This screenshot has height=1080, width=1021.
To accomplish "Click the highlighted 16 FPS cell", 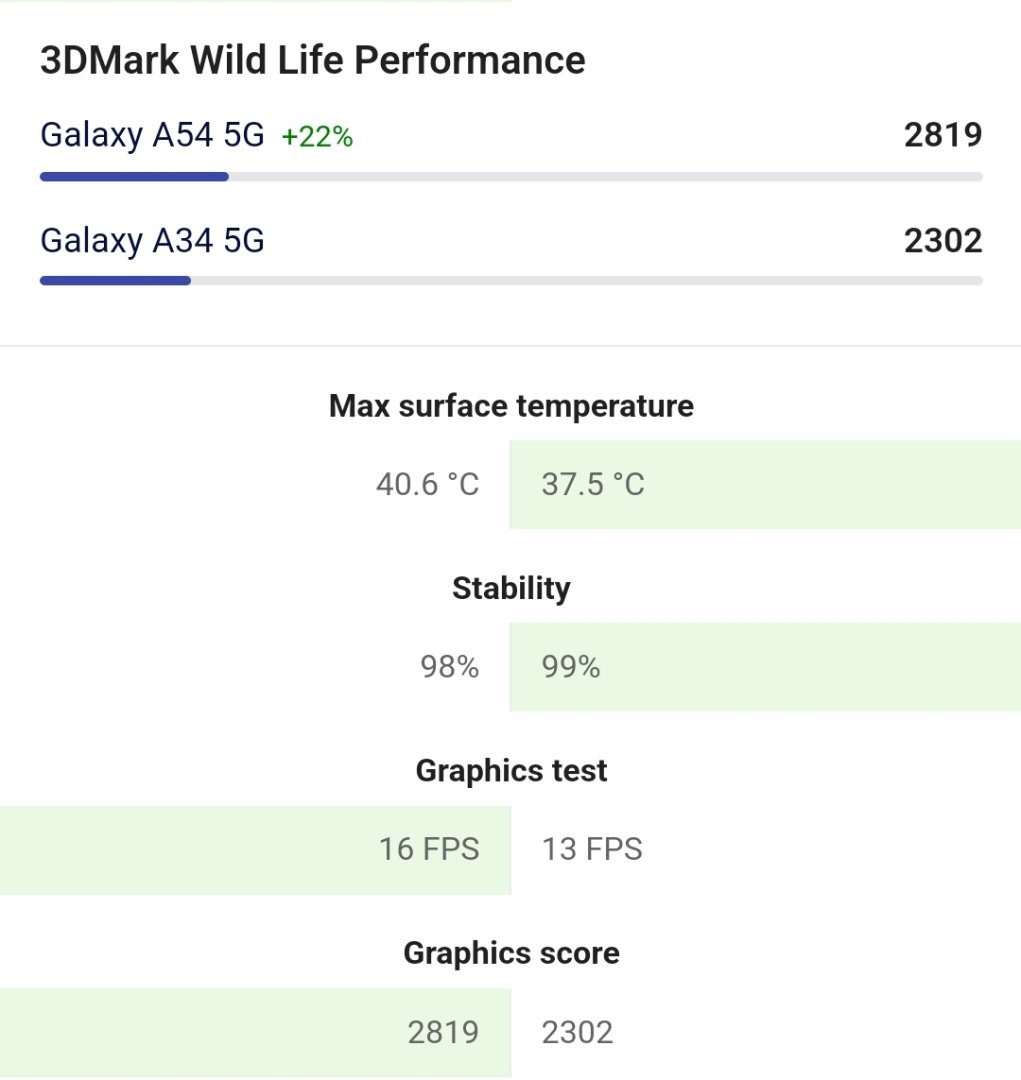I will [x=255, y=850].
